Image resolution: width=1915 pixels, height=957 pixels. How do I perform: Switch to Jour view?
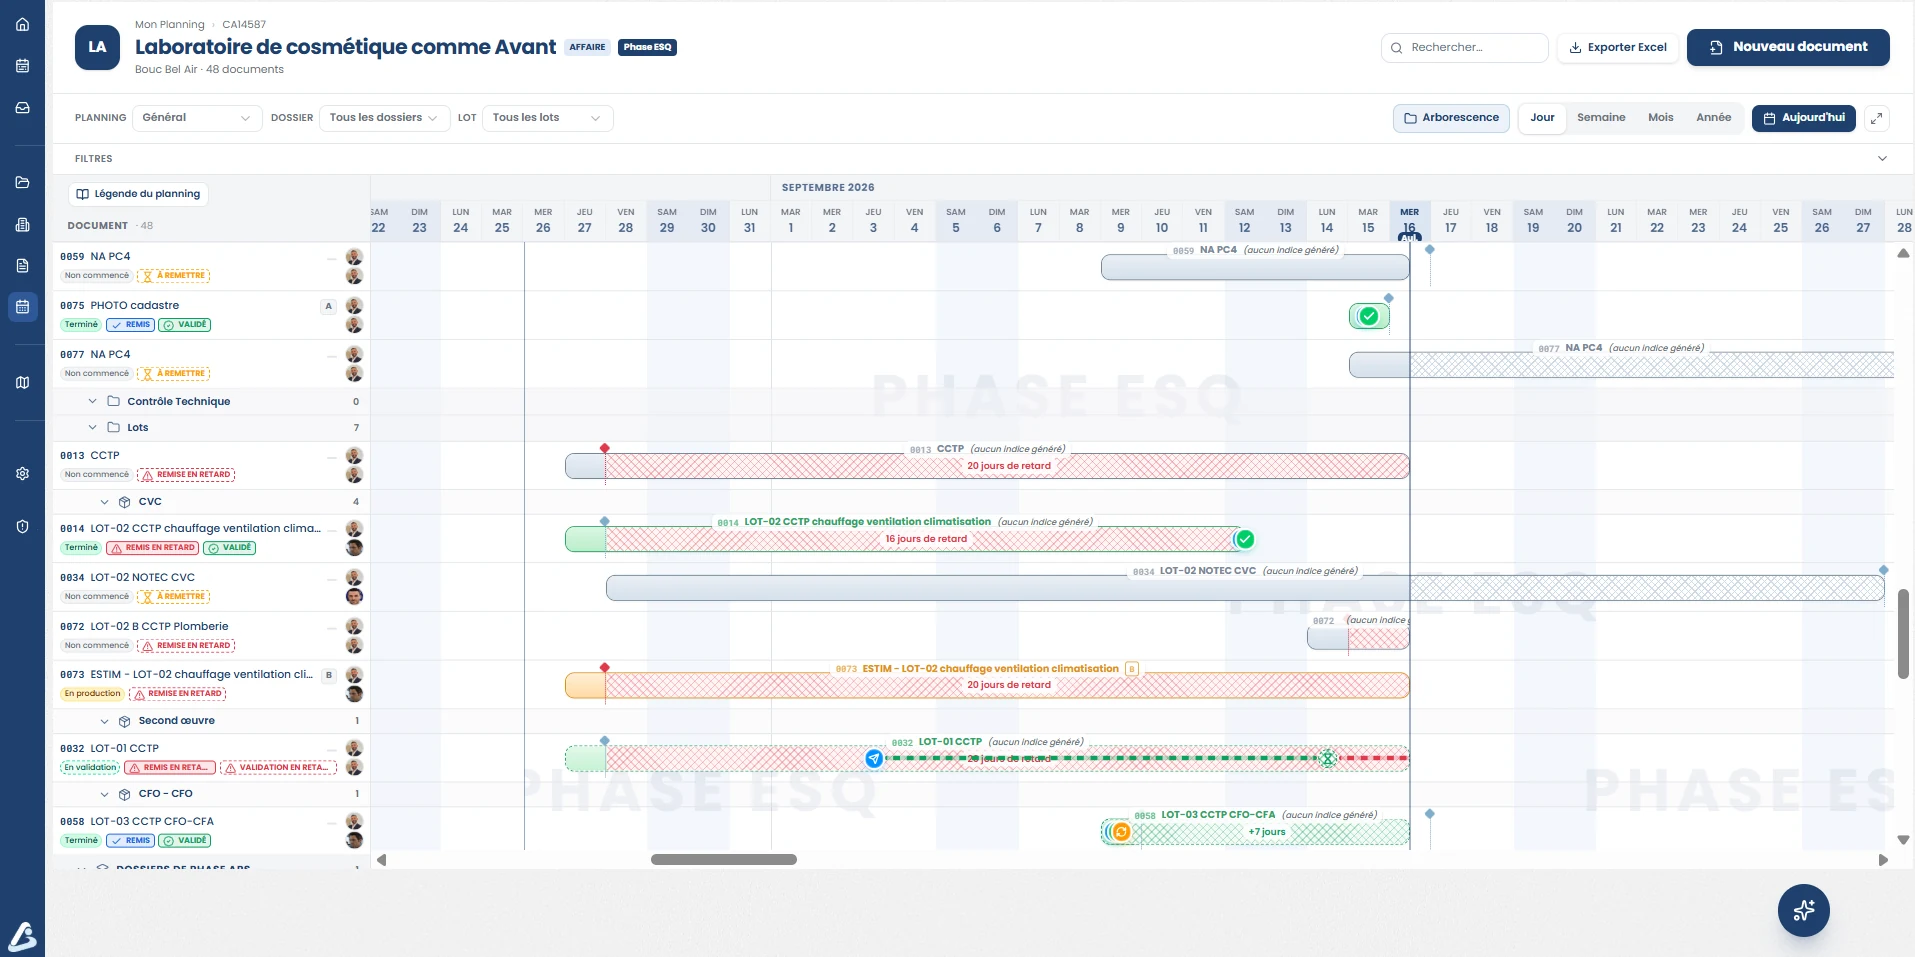1542,118
